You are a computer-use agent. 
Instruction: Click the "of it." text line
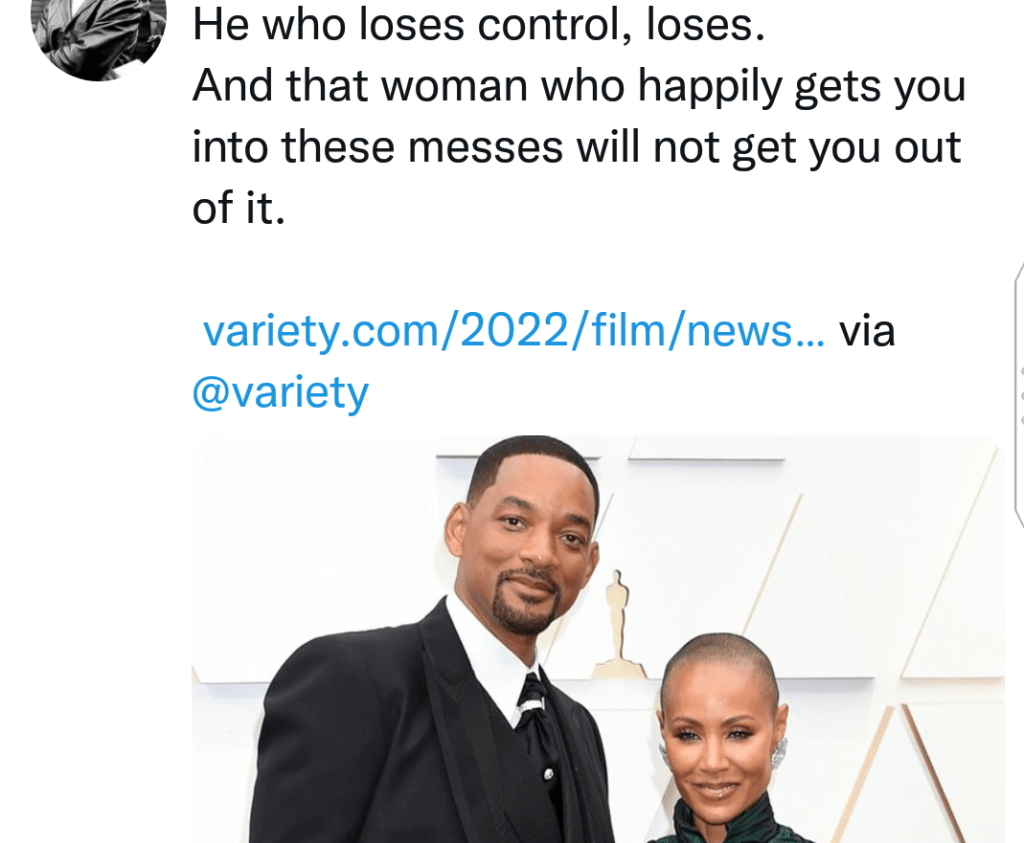pos(239,208)
